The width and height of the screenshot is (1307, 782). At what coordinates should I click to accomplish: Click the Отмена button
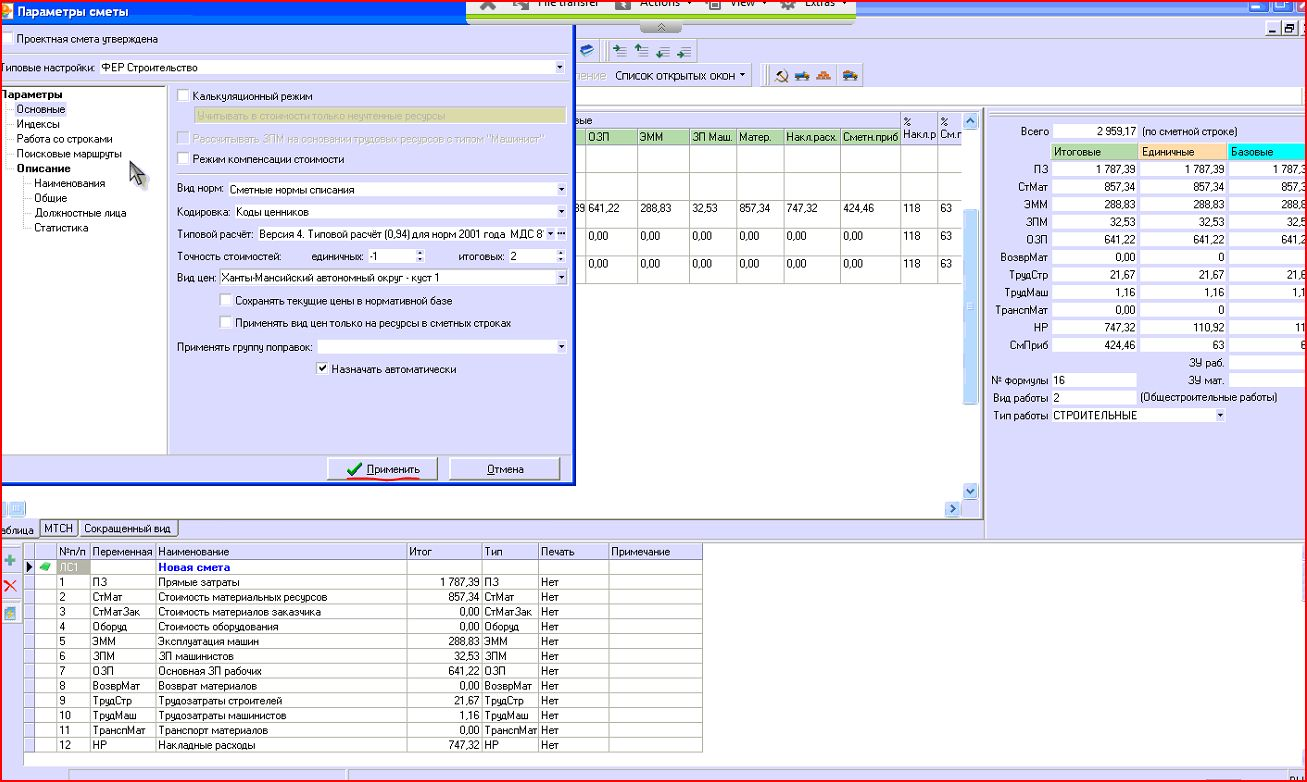(505, 469)
